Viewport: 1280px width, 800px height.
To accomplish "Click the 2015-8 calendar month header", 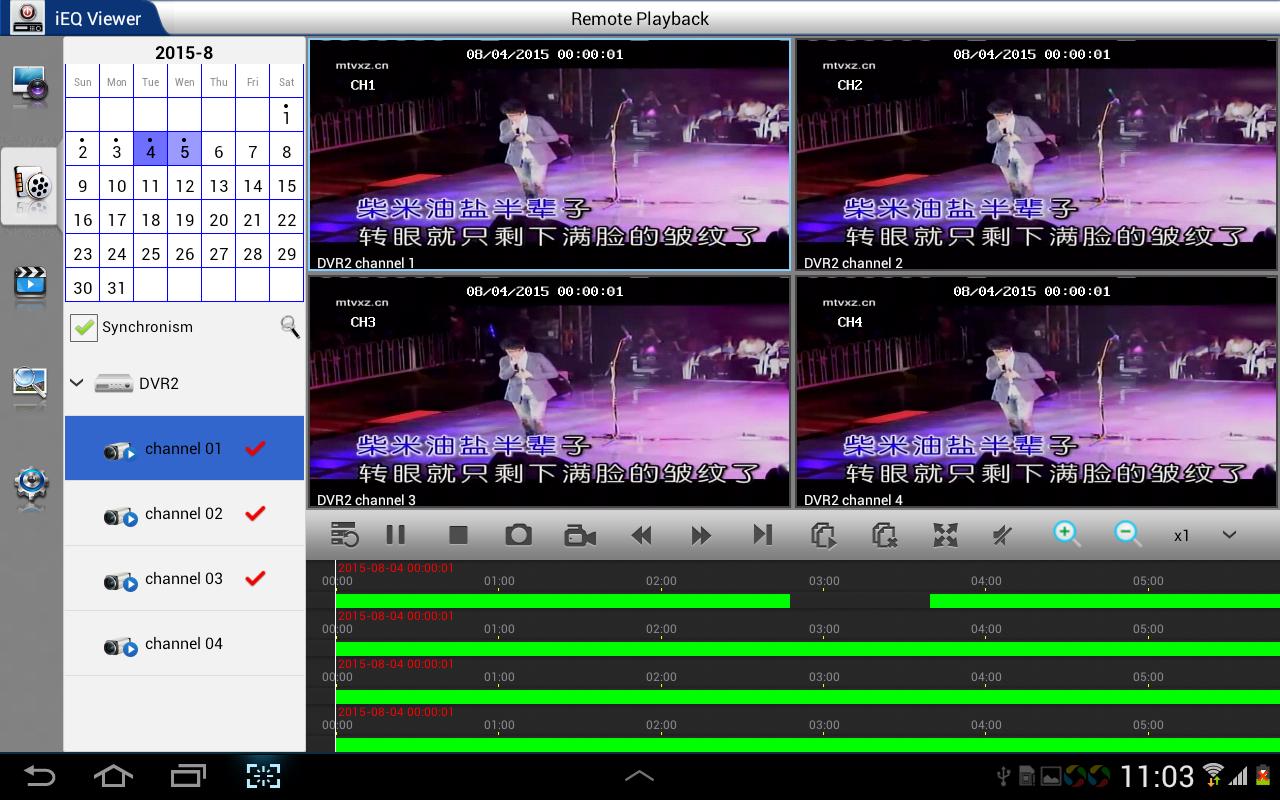I will point(184,52).
